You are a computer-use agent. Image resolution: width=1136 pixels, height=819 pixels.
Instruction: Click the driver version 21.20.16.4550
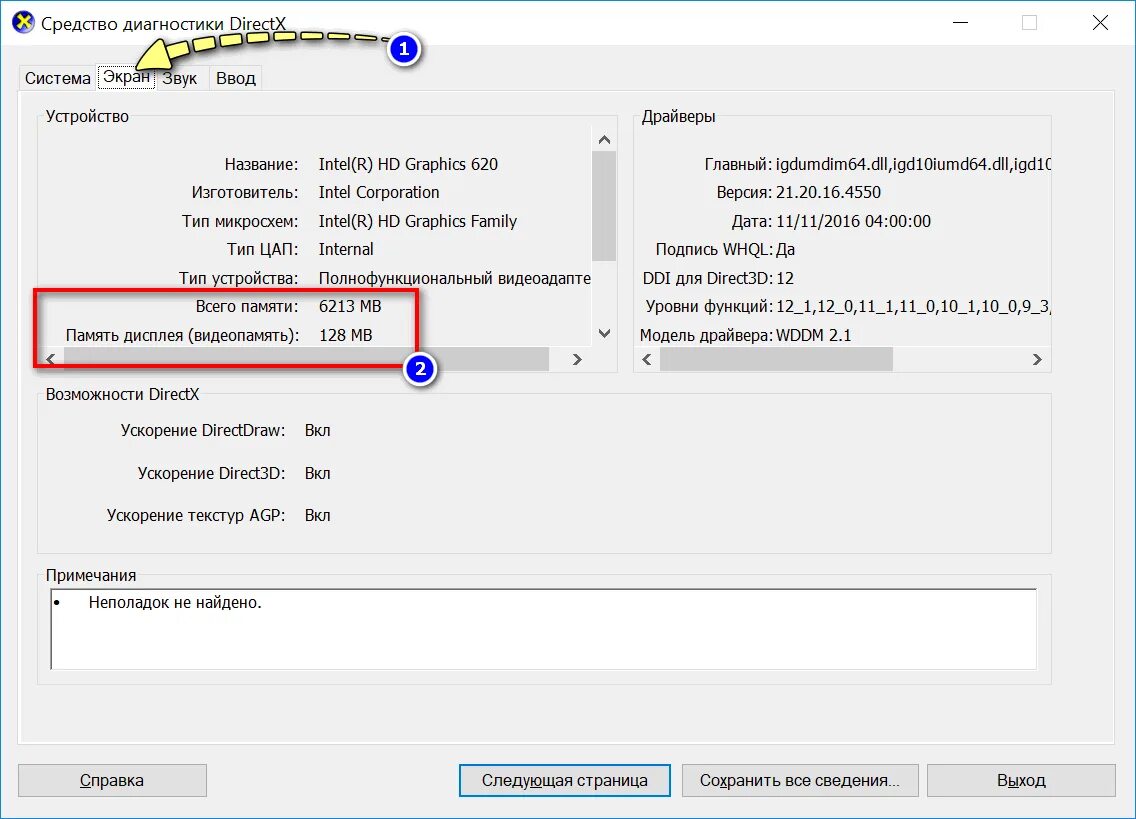(x=828, y=193)
